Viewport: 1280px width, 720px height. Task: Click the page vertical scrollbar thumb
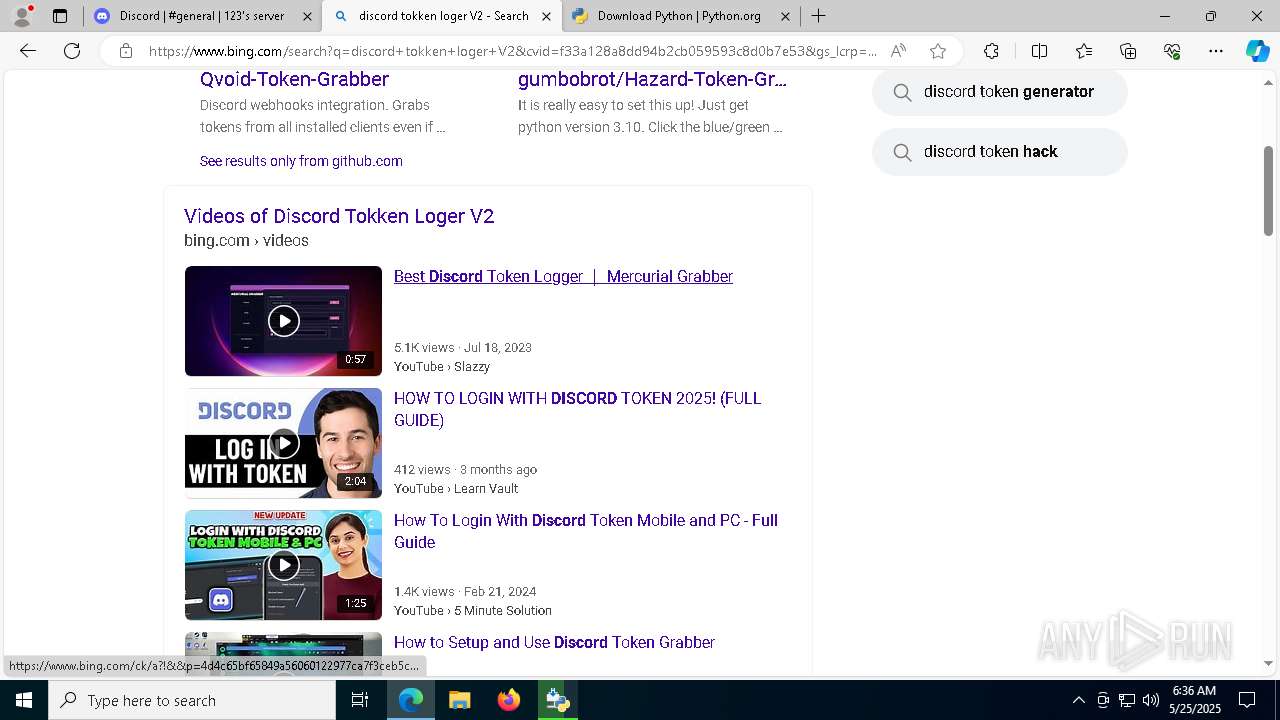1269,191
